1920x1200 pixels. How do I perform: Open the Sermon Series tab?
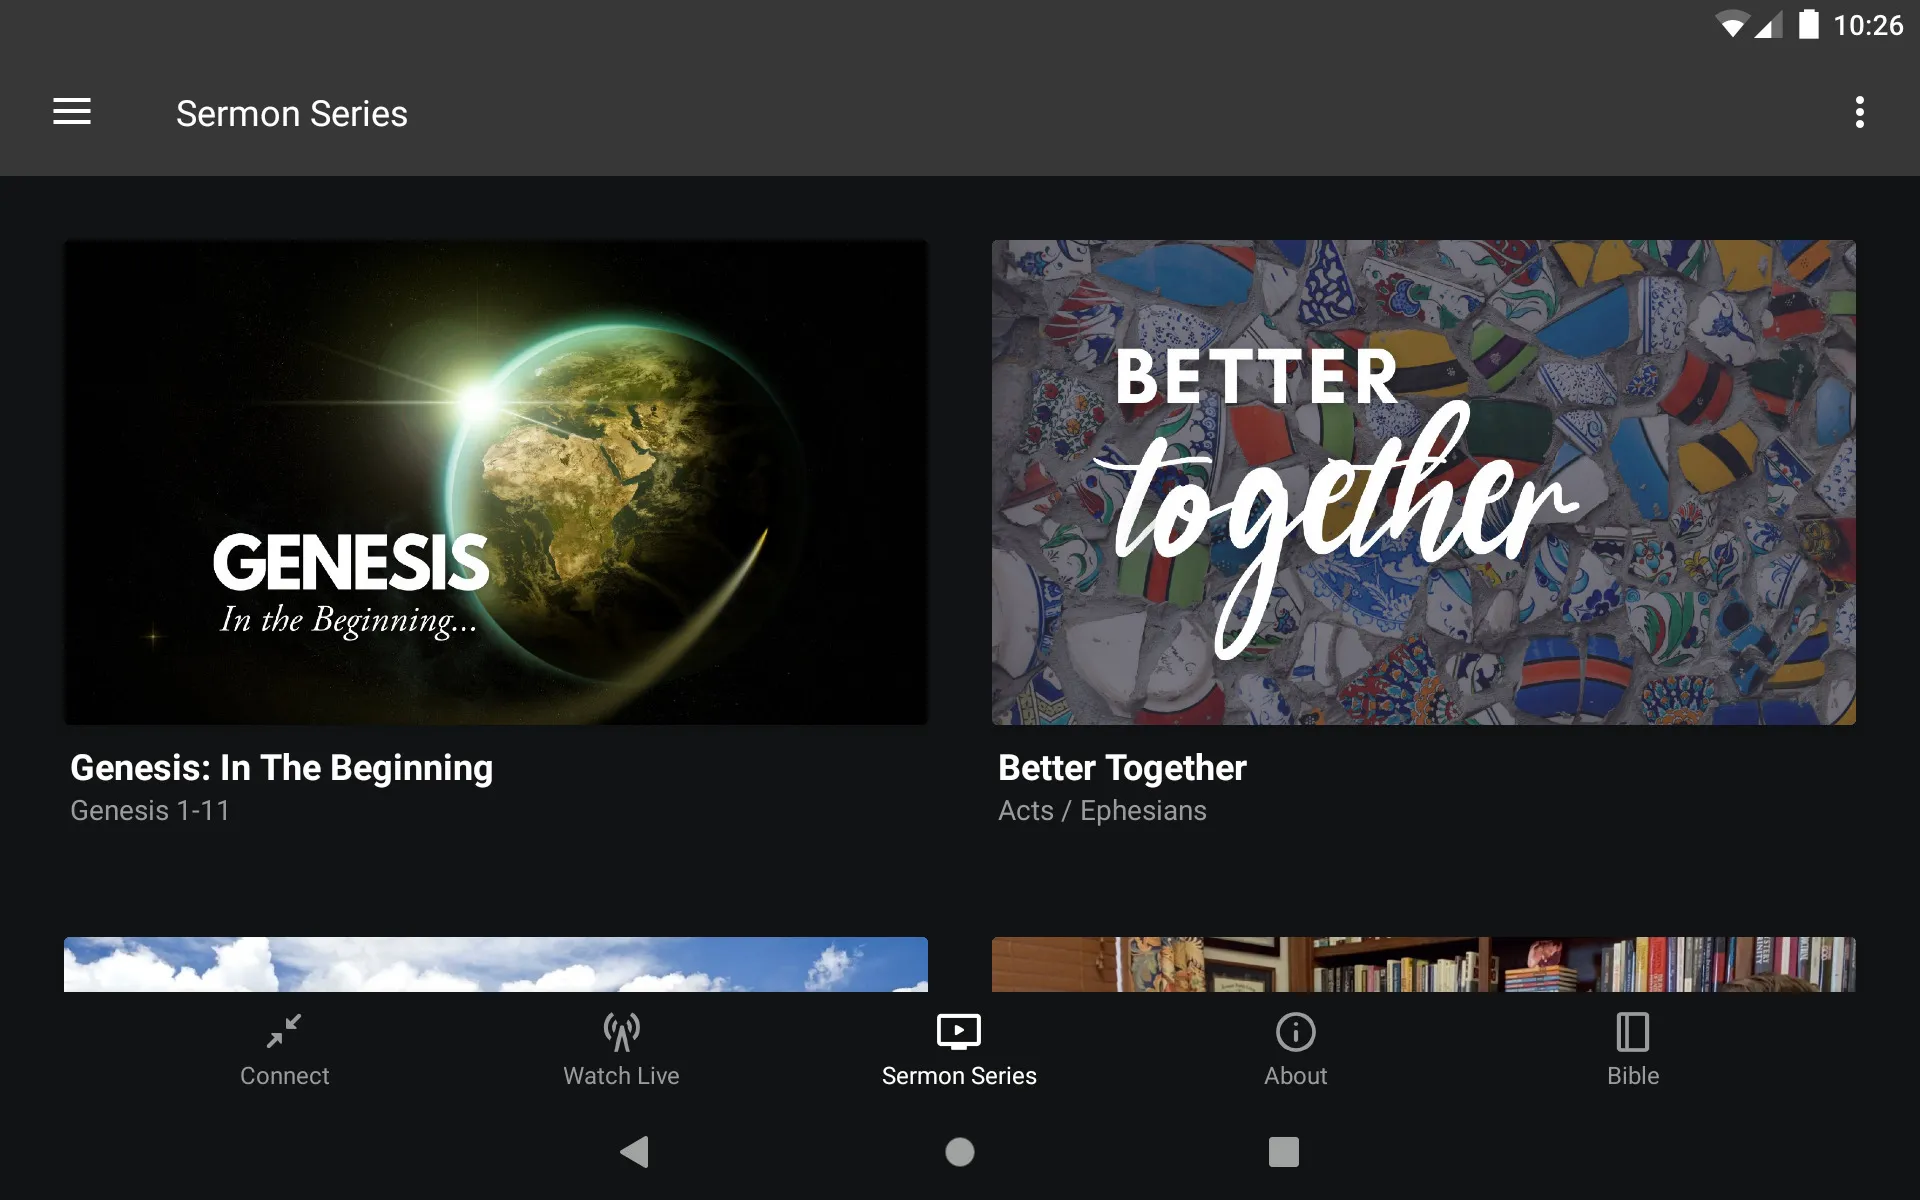coord(959,1048)
